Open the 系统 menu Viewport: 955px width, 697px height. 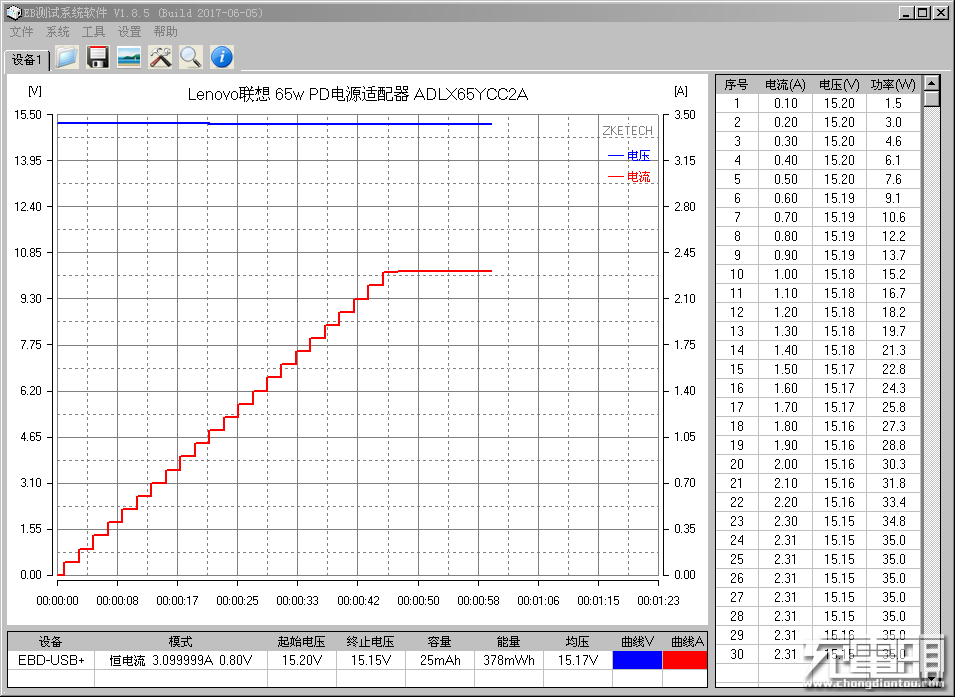(x=57, y=32)
